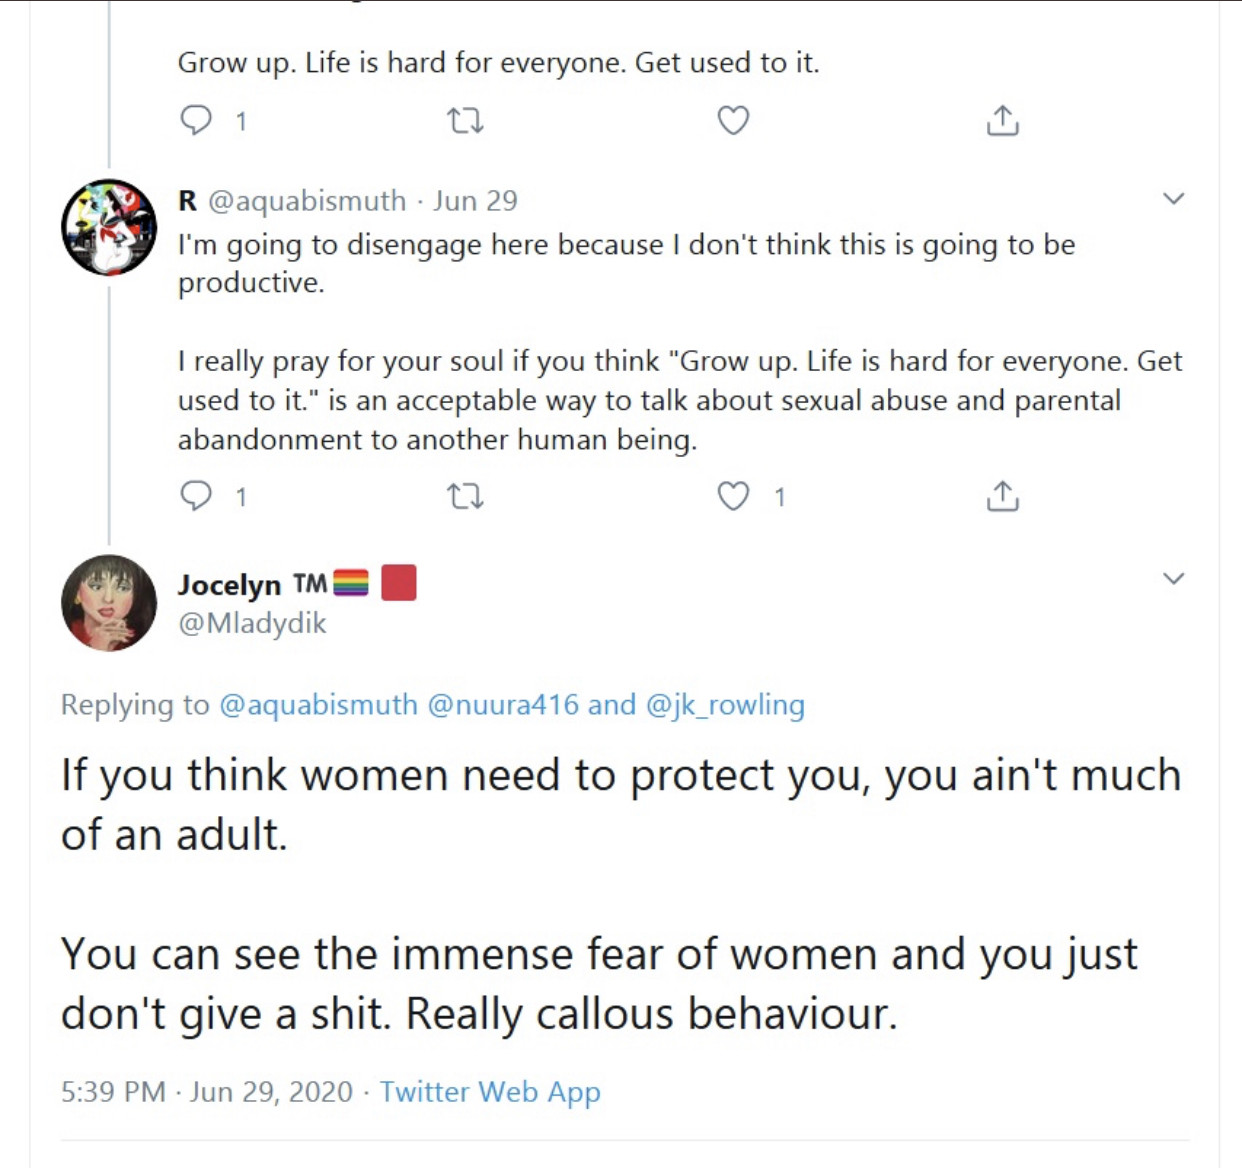Open R's tweet options chevron
The height and width of the screenshot is (1168, 1242).
point(1174,199)
